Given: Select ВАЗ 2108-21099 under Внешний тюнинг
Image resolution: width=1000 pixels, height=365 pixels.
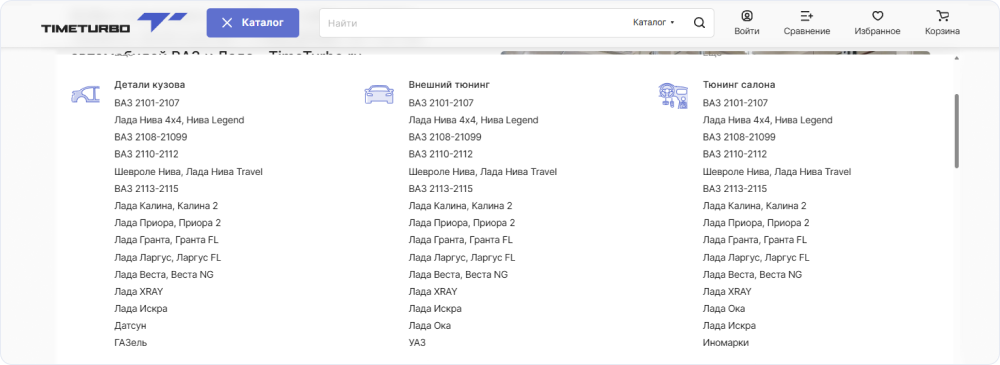Looking at the screenshot, I should tap(445, 137).
